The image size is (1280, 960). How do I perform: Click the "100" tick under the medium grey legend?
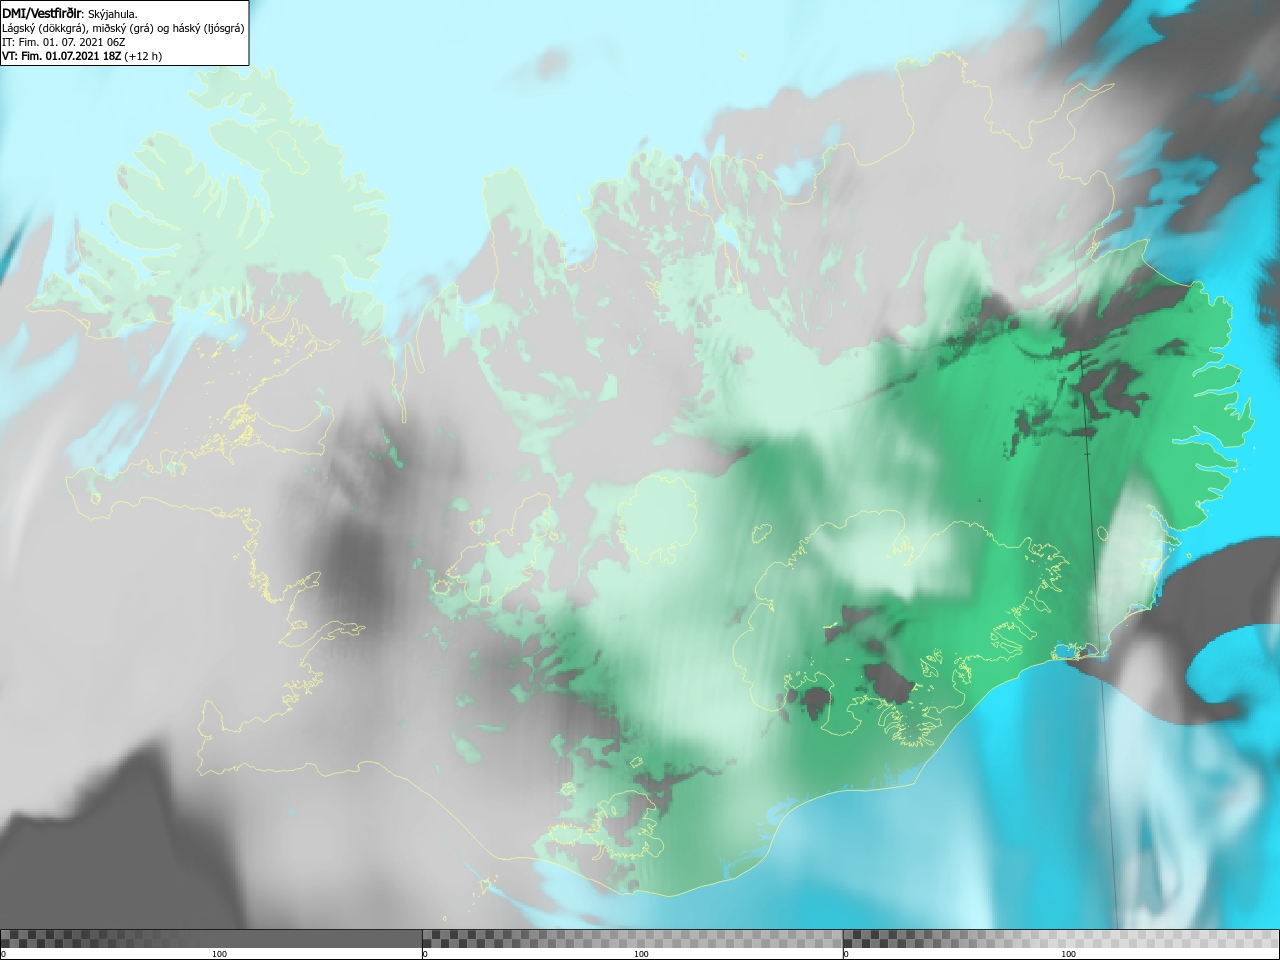[x=641, y=954]
